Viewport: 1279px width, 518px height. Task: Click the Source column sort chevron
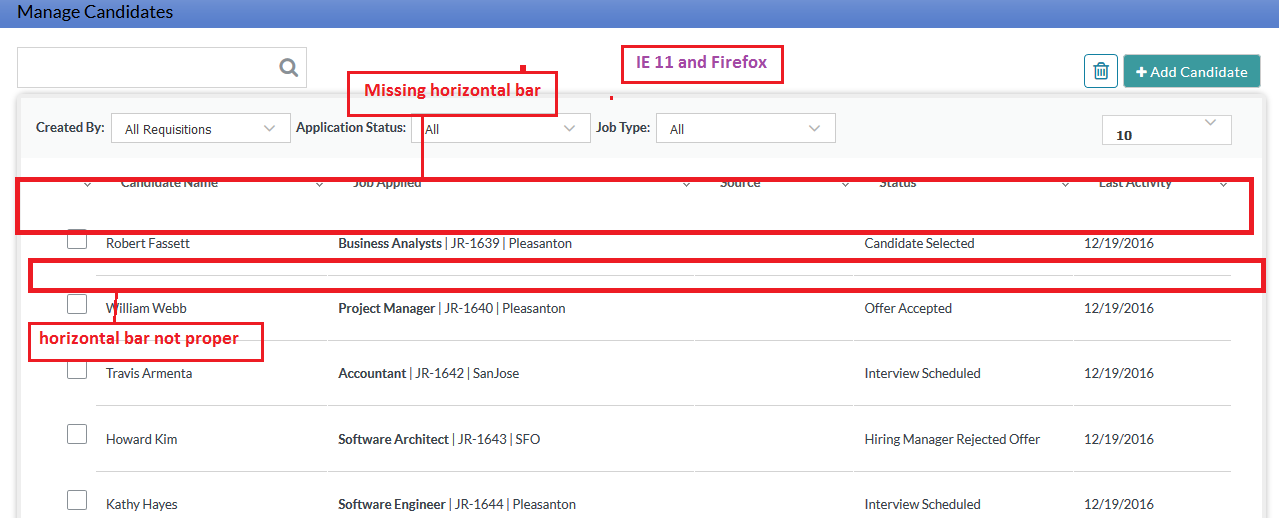point(845,185)
